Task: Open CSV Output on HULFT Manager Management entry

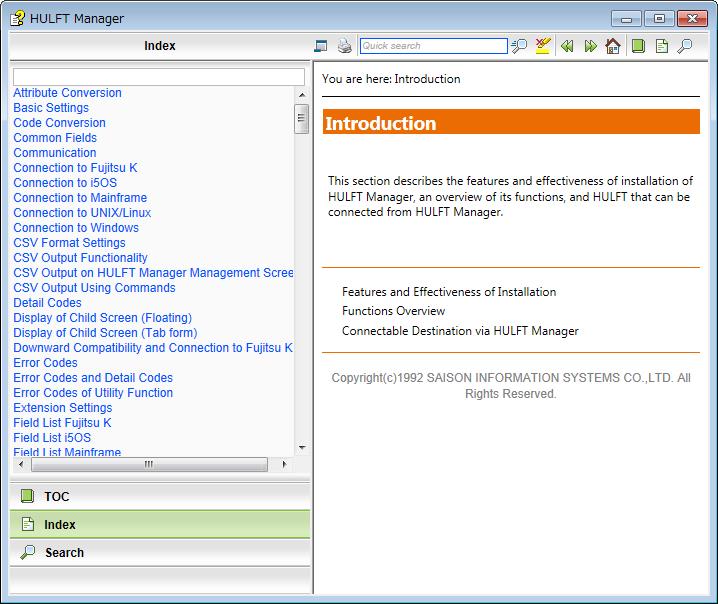Action: click(153, 273)
